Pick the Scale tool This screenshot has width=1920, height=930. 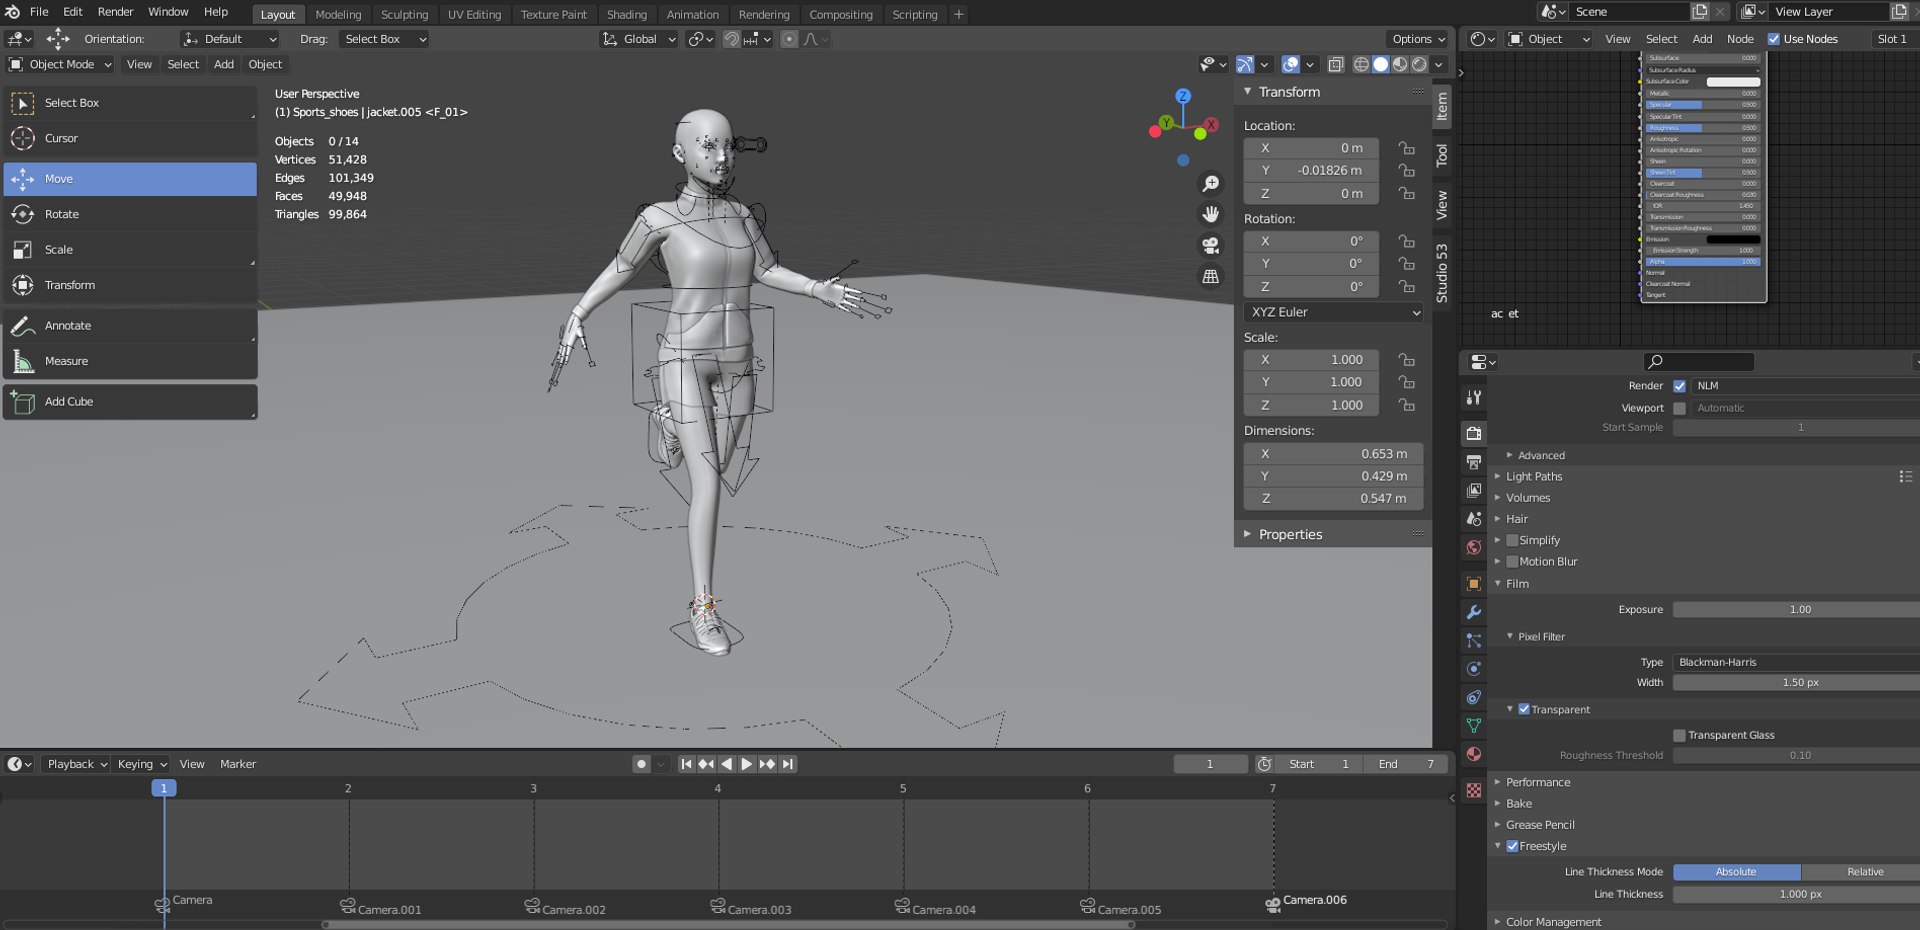[x=130, y=250]
